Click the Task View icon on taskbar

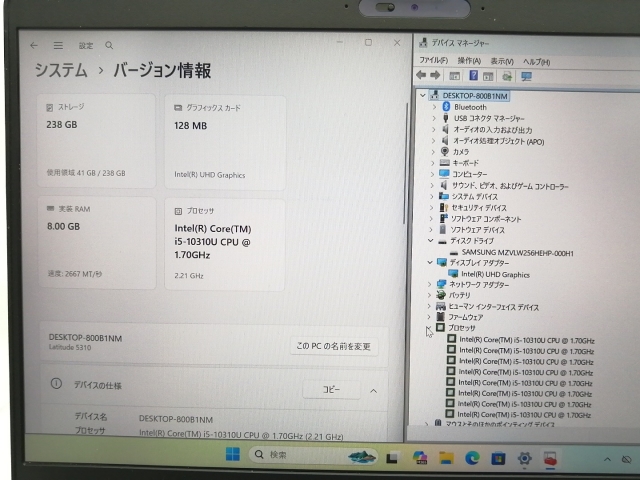[392, 458]
